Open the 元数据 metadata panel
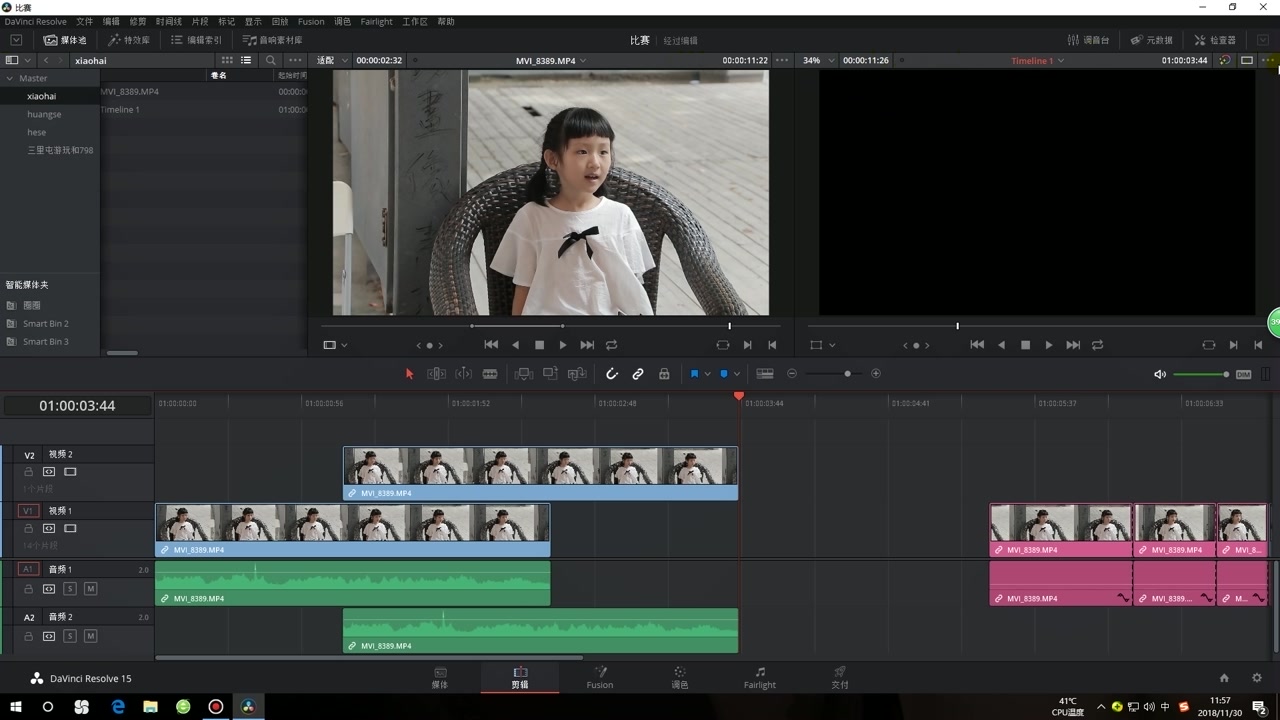The image size is (1280, 720). (1152, 40)
